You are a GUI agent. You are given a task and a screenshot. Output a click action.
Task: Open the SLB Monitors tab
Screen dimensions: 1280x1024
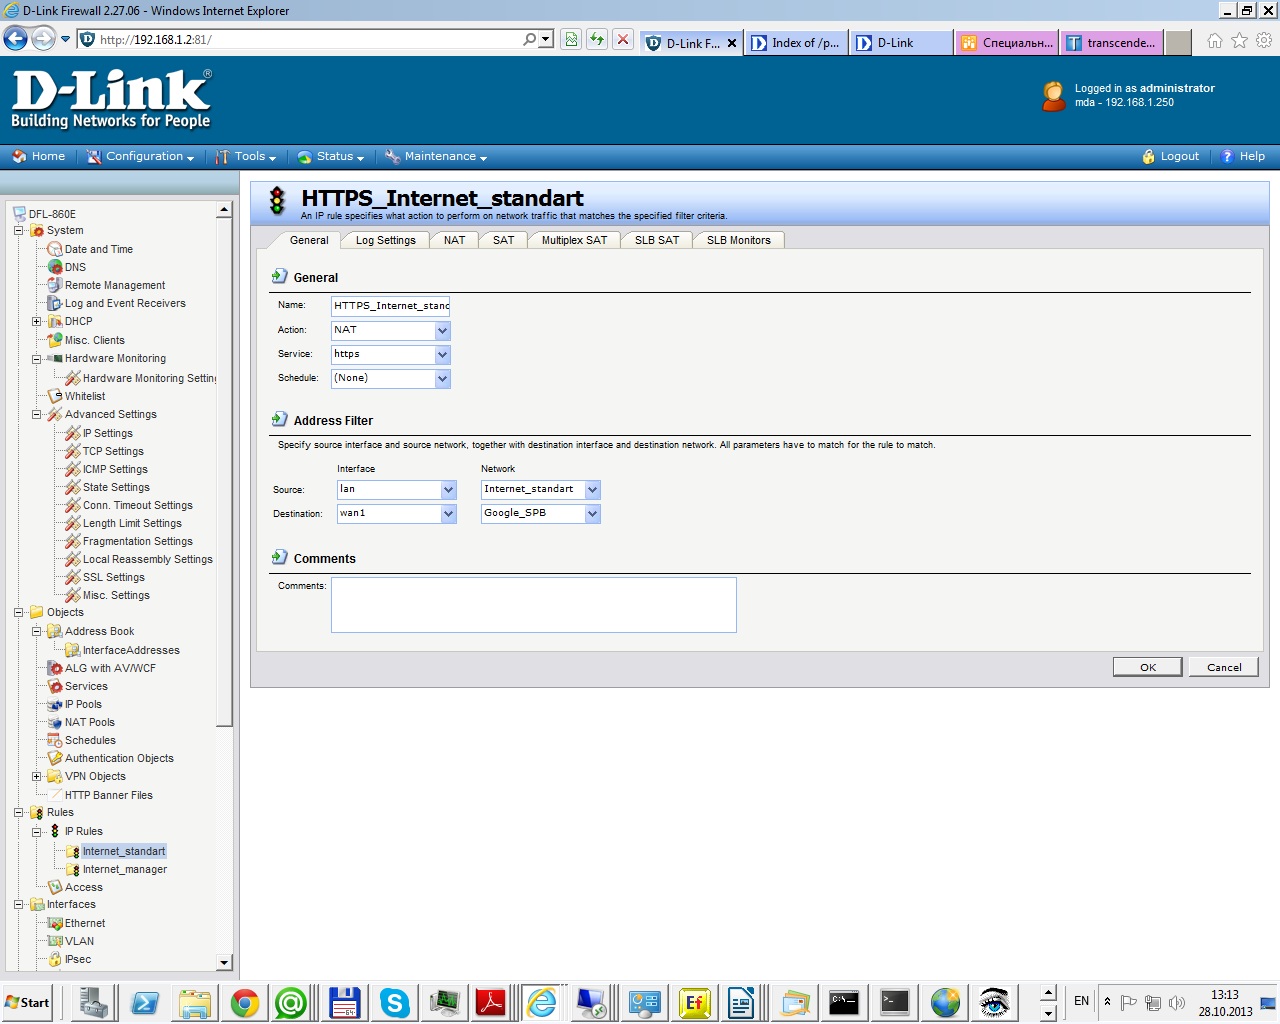[739, 240]
